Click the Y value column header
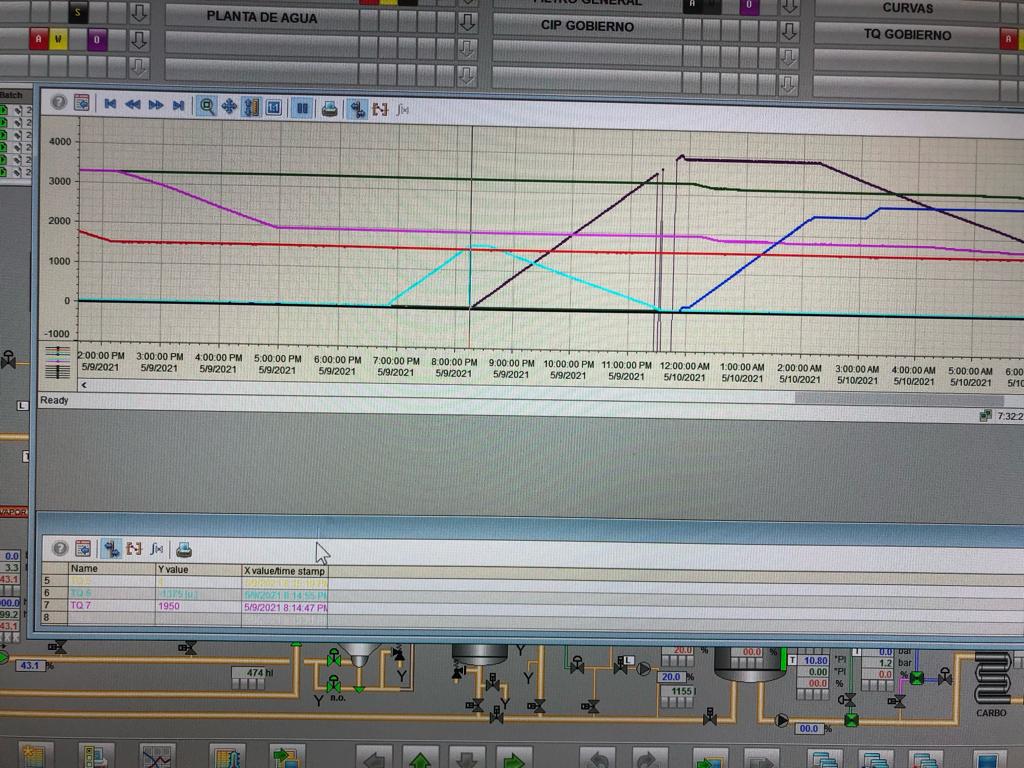 point(199,569)
